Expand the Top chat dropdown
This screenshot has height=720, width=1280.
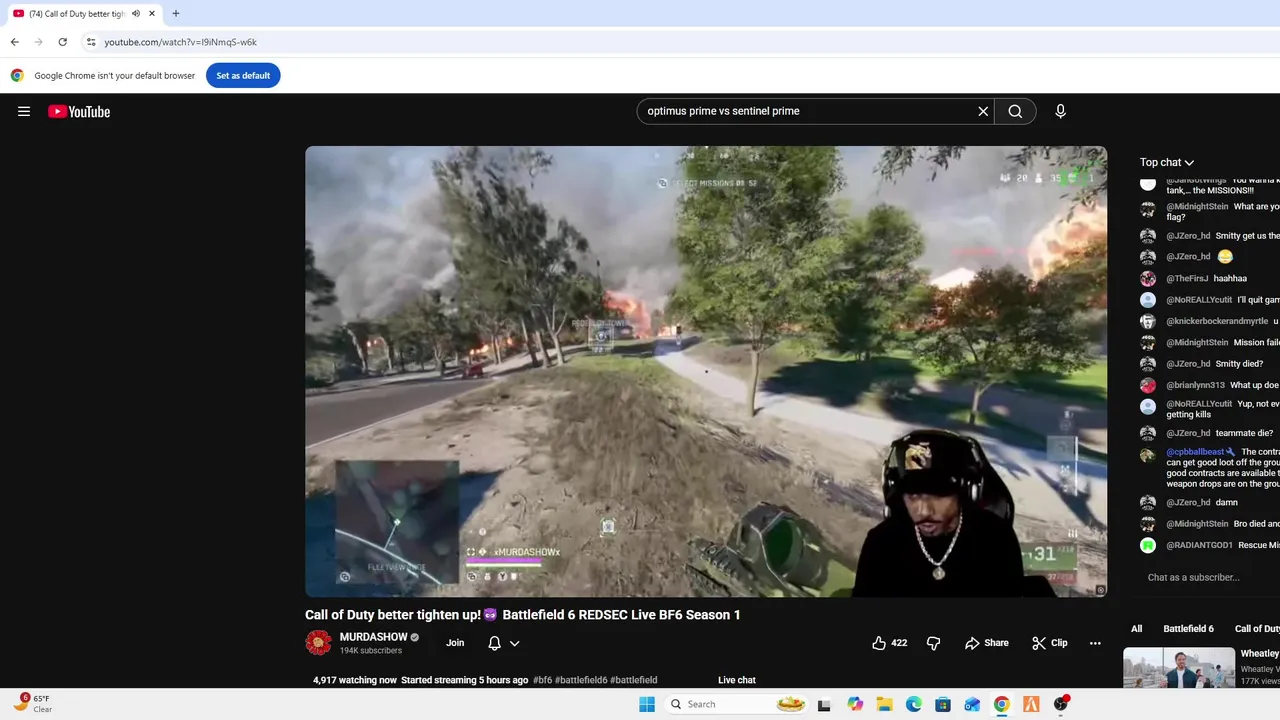click(1167, 162)
